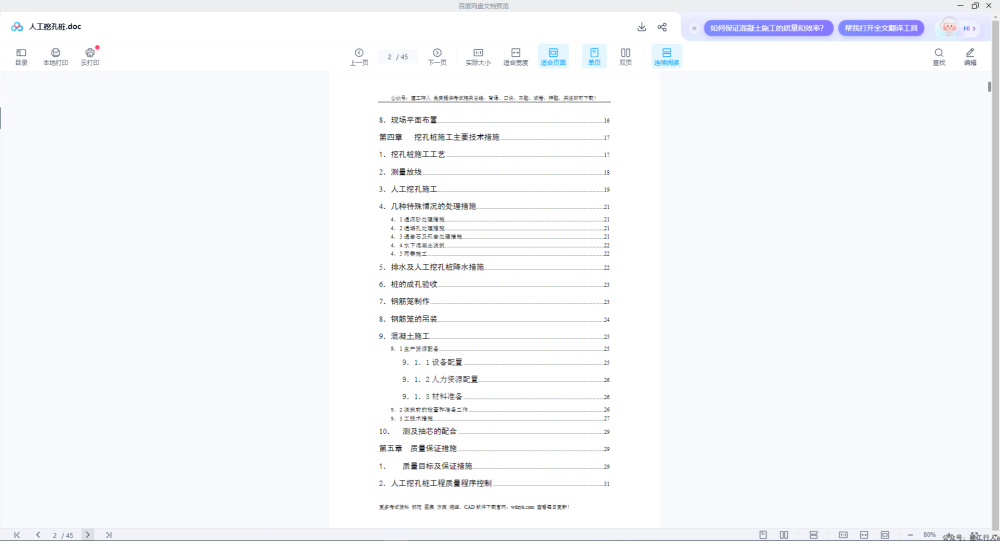
Task: Click TOC entry 2. 人工挖孔桩工程质量程序控制
Action: click(x=494, y=483)
